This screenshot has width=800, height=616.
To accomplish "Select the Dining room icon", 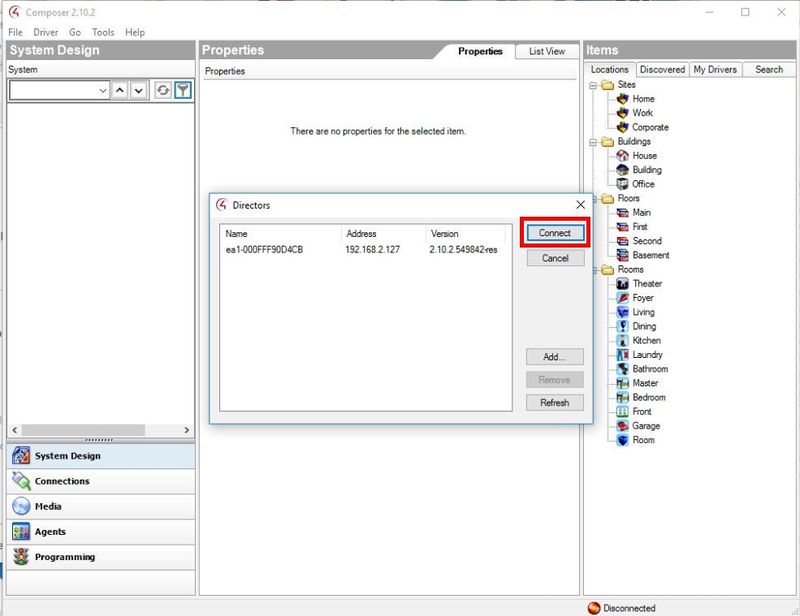I will [x=622, y=326].
